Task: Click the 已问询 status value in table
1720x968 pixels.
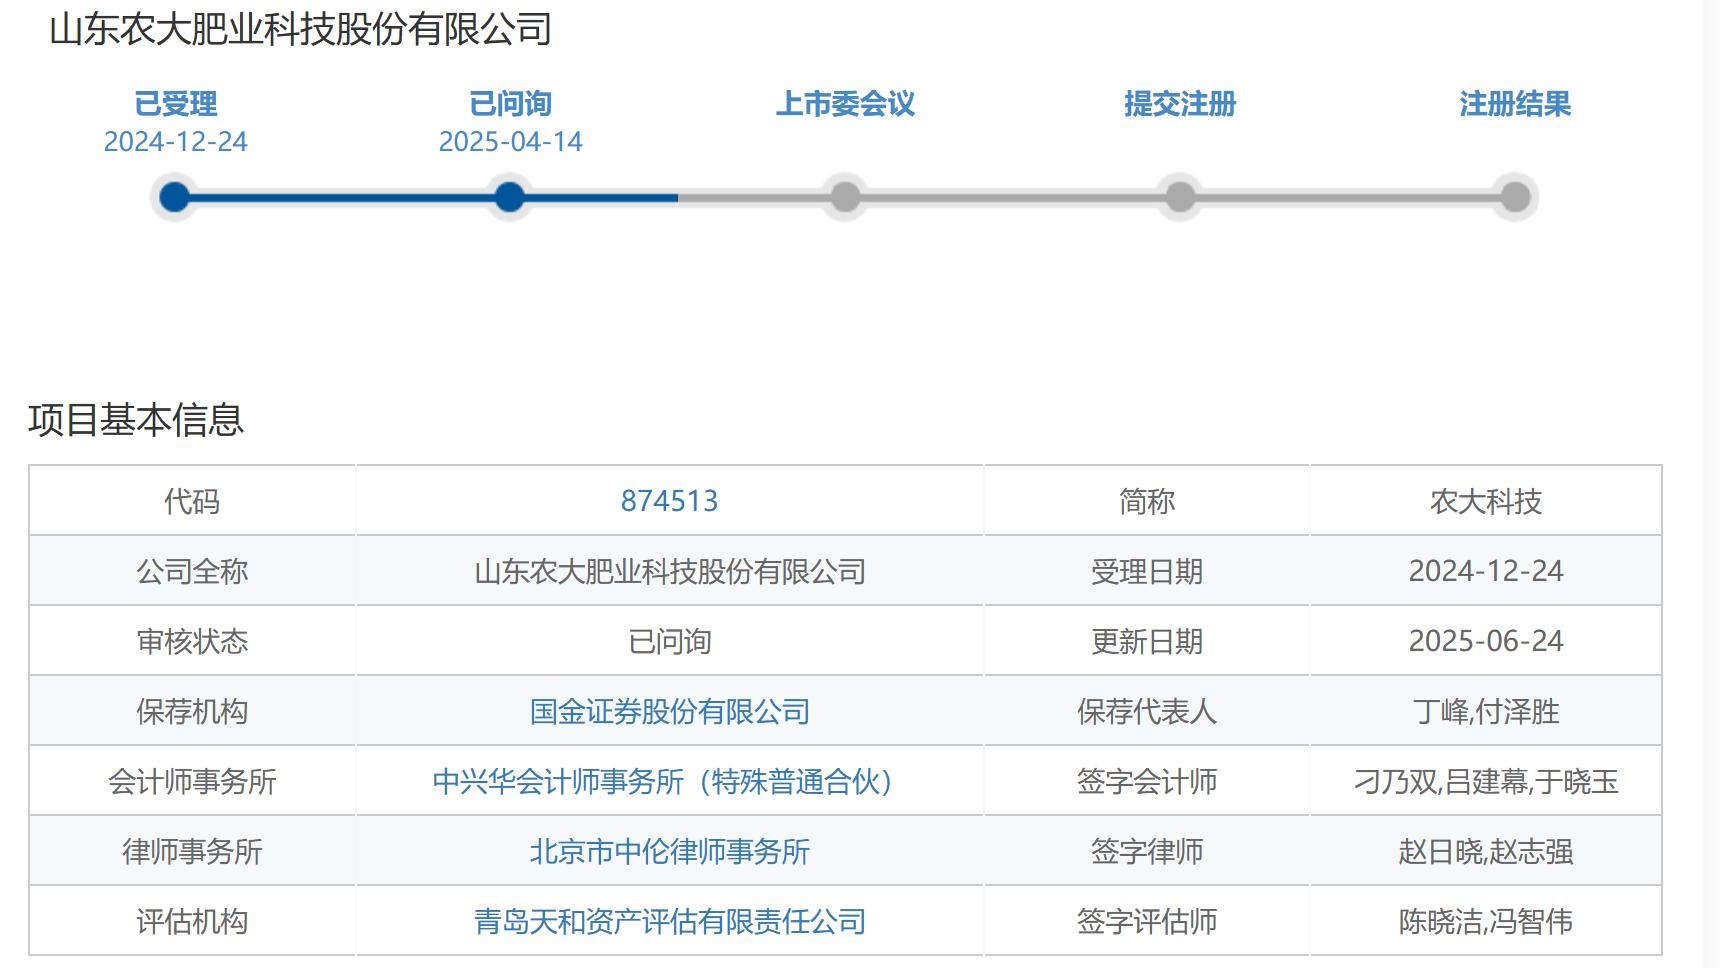Action: pos(670,641)
